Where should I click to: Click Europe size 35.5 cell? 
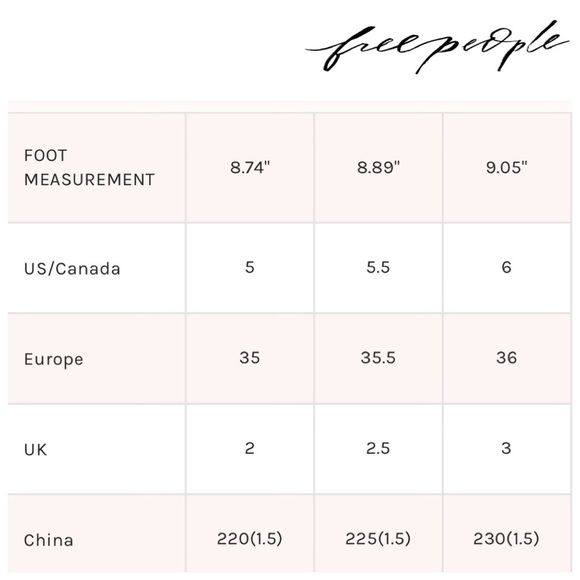click(378, 358)
